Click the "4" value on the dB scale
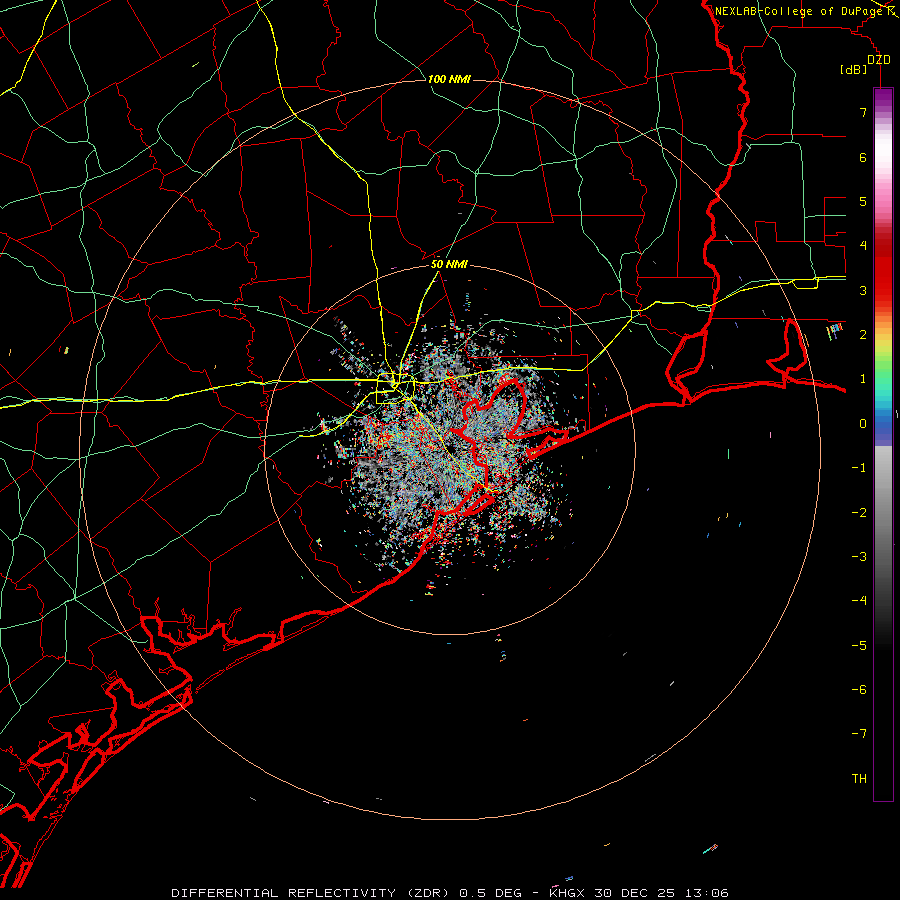 [863, 246]
